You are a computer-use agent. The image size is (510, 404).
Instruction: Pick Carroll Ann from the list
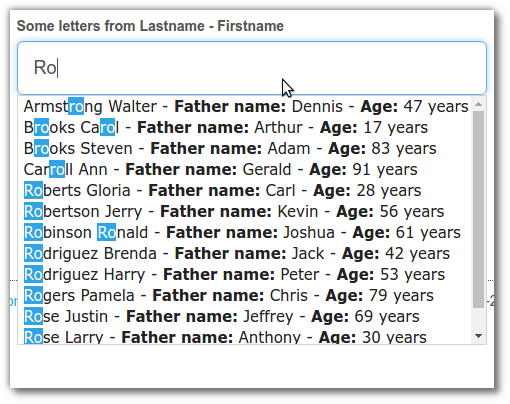(246, 170)
